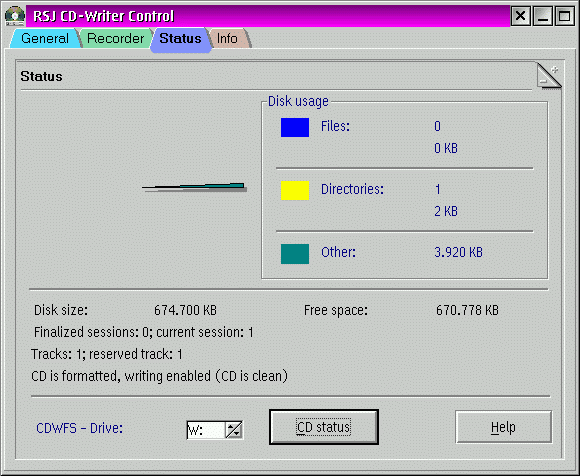Go to the Info tab
Viewport: 580px width, 476px height.
tap(227, 38)
